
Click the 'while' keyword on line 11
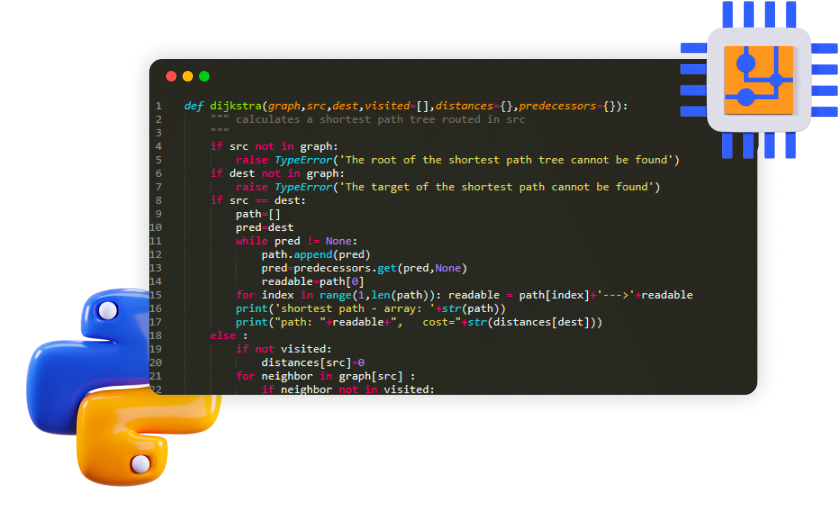251,241
